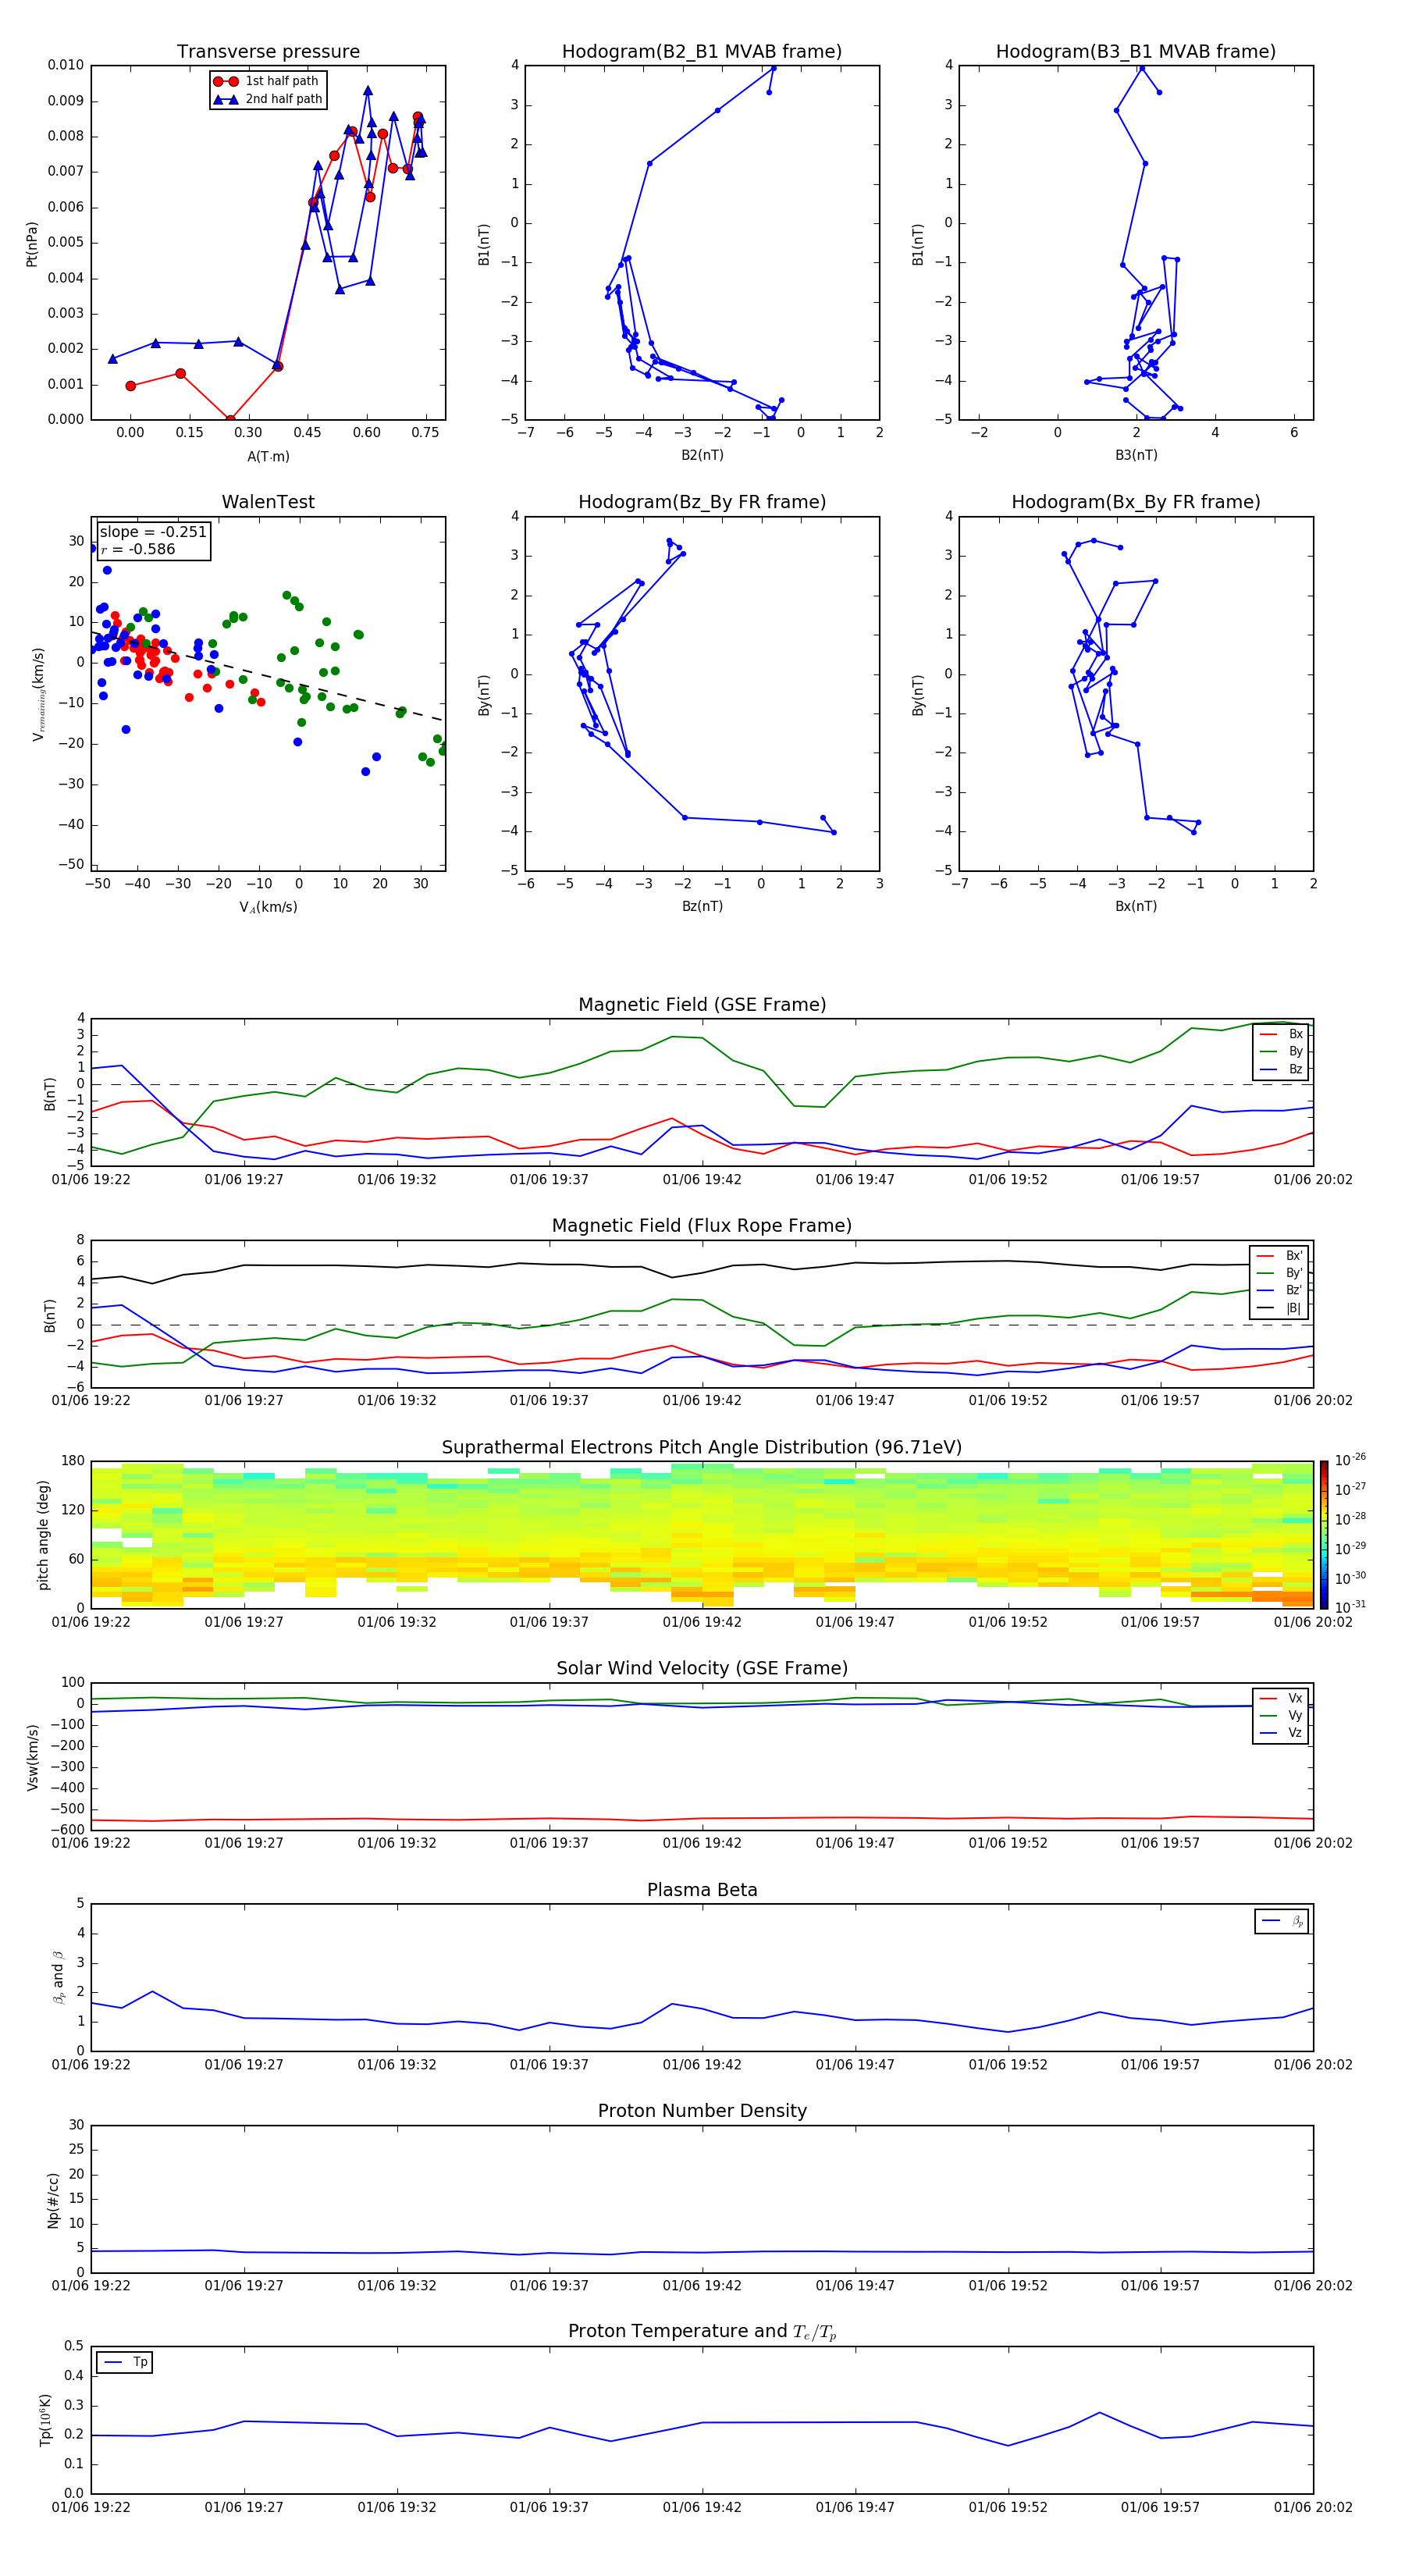Click the 'WalenTest' plot title
Screen dimensions: 1405x2576
[268, 502]
